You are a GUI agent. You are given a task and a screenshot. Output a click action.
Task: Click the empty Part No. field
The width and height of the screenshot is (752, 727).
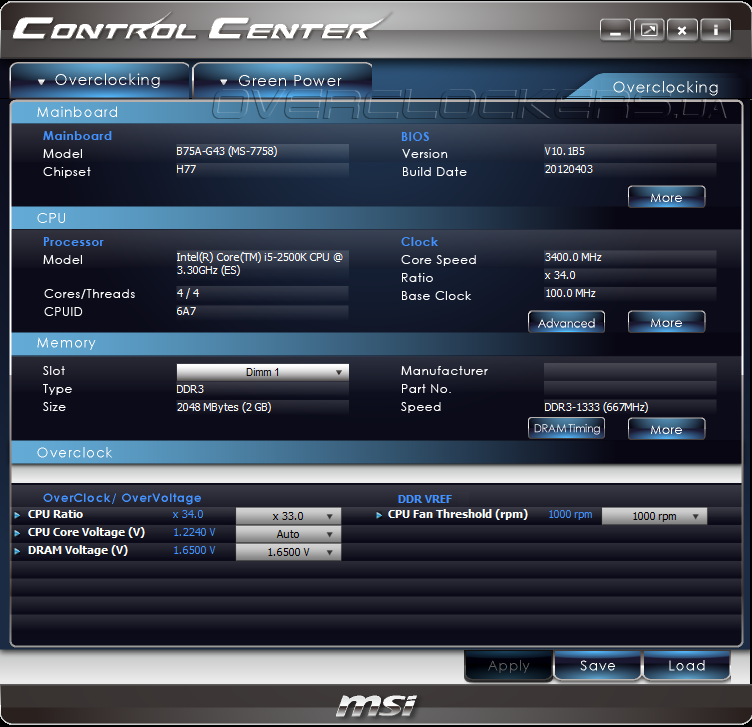coord(630,388)
